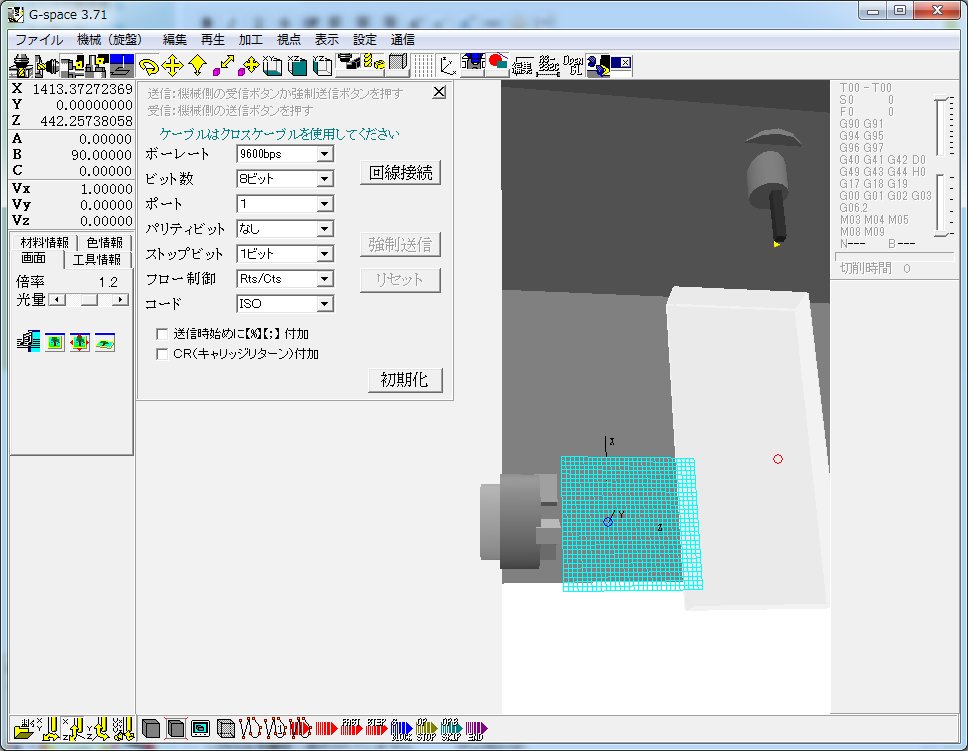968x751 pixels.
Task: Open the ボーレート 9600bps dropdown
Action: click(323, 154)
